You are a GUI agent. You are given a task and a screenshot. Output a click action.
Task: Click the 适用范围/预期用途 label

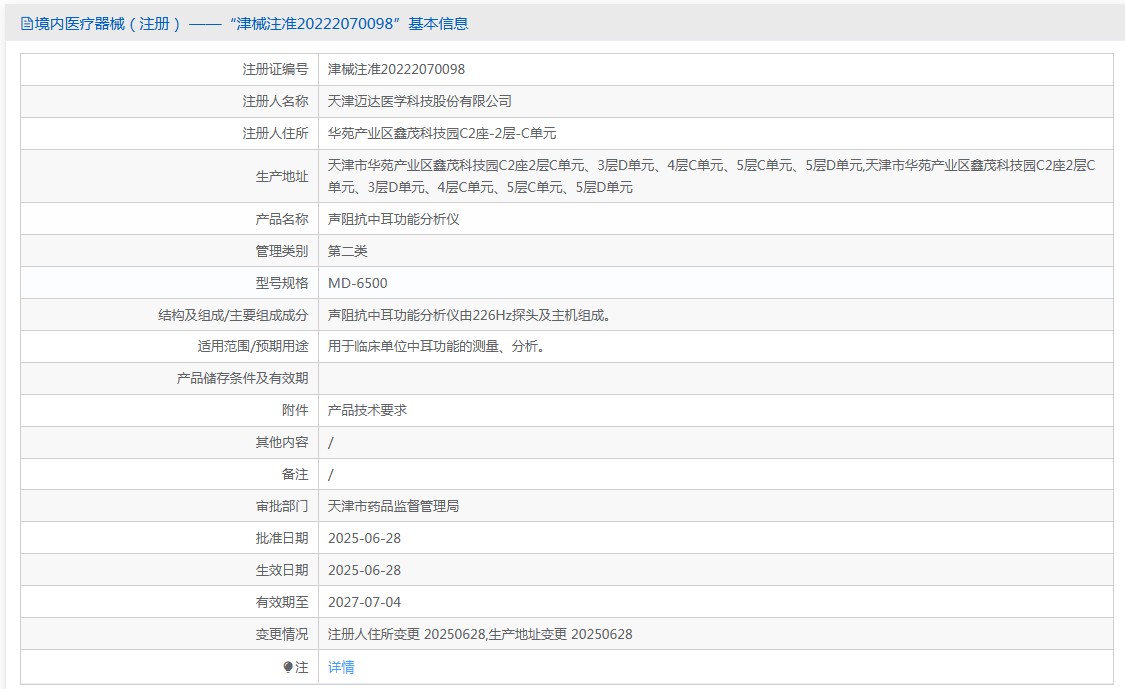point(253,347)
